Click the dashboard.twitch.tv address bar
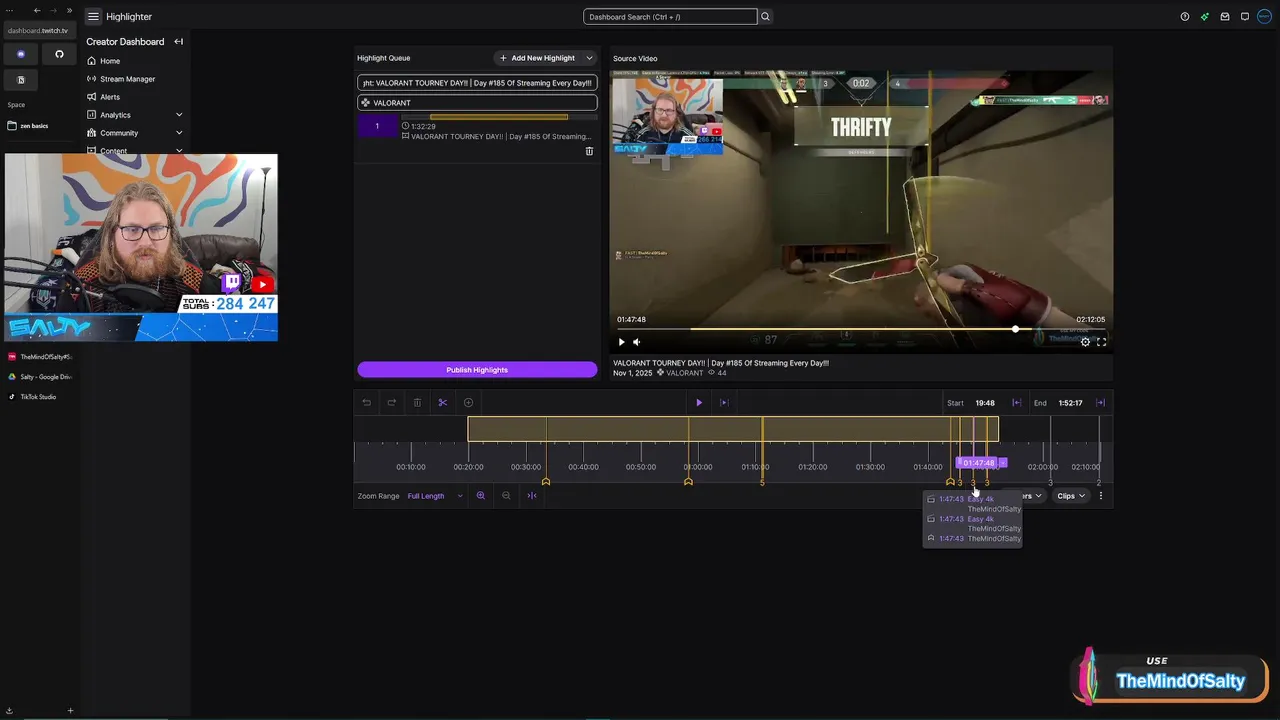 38,31
